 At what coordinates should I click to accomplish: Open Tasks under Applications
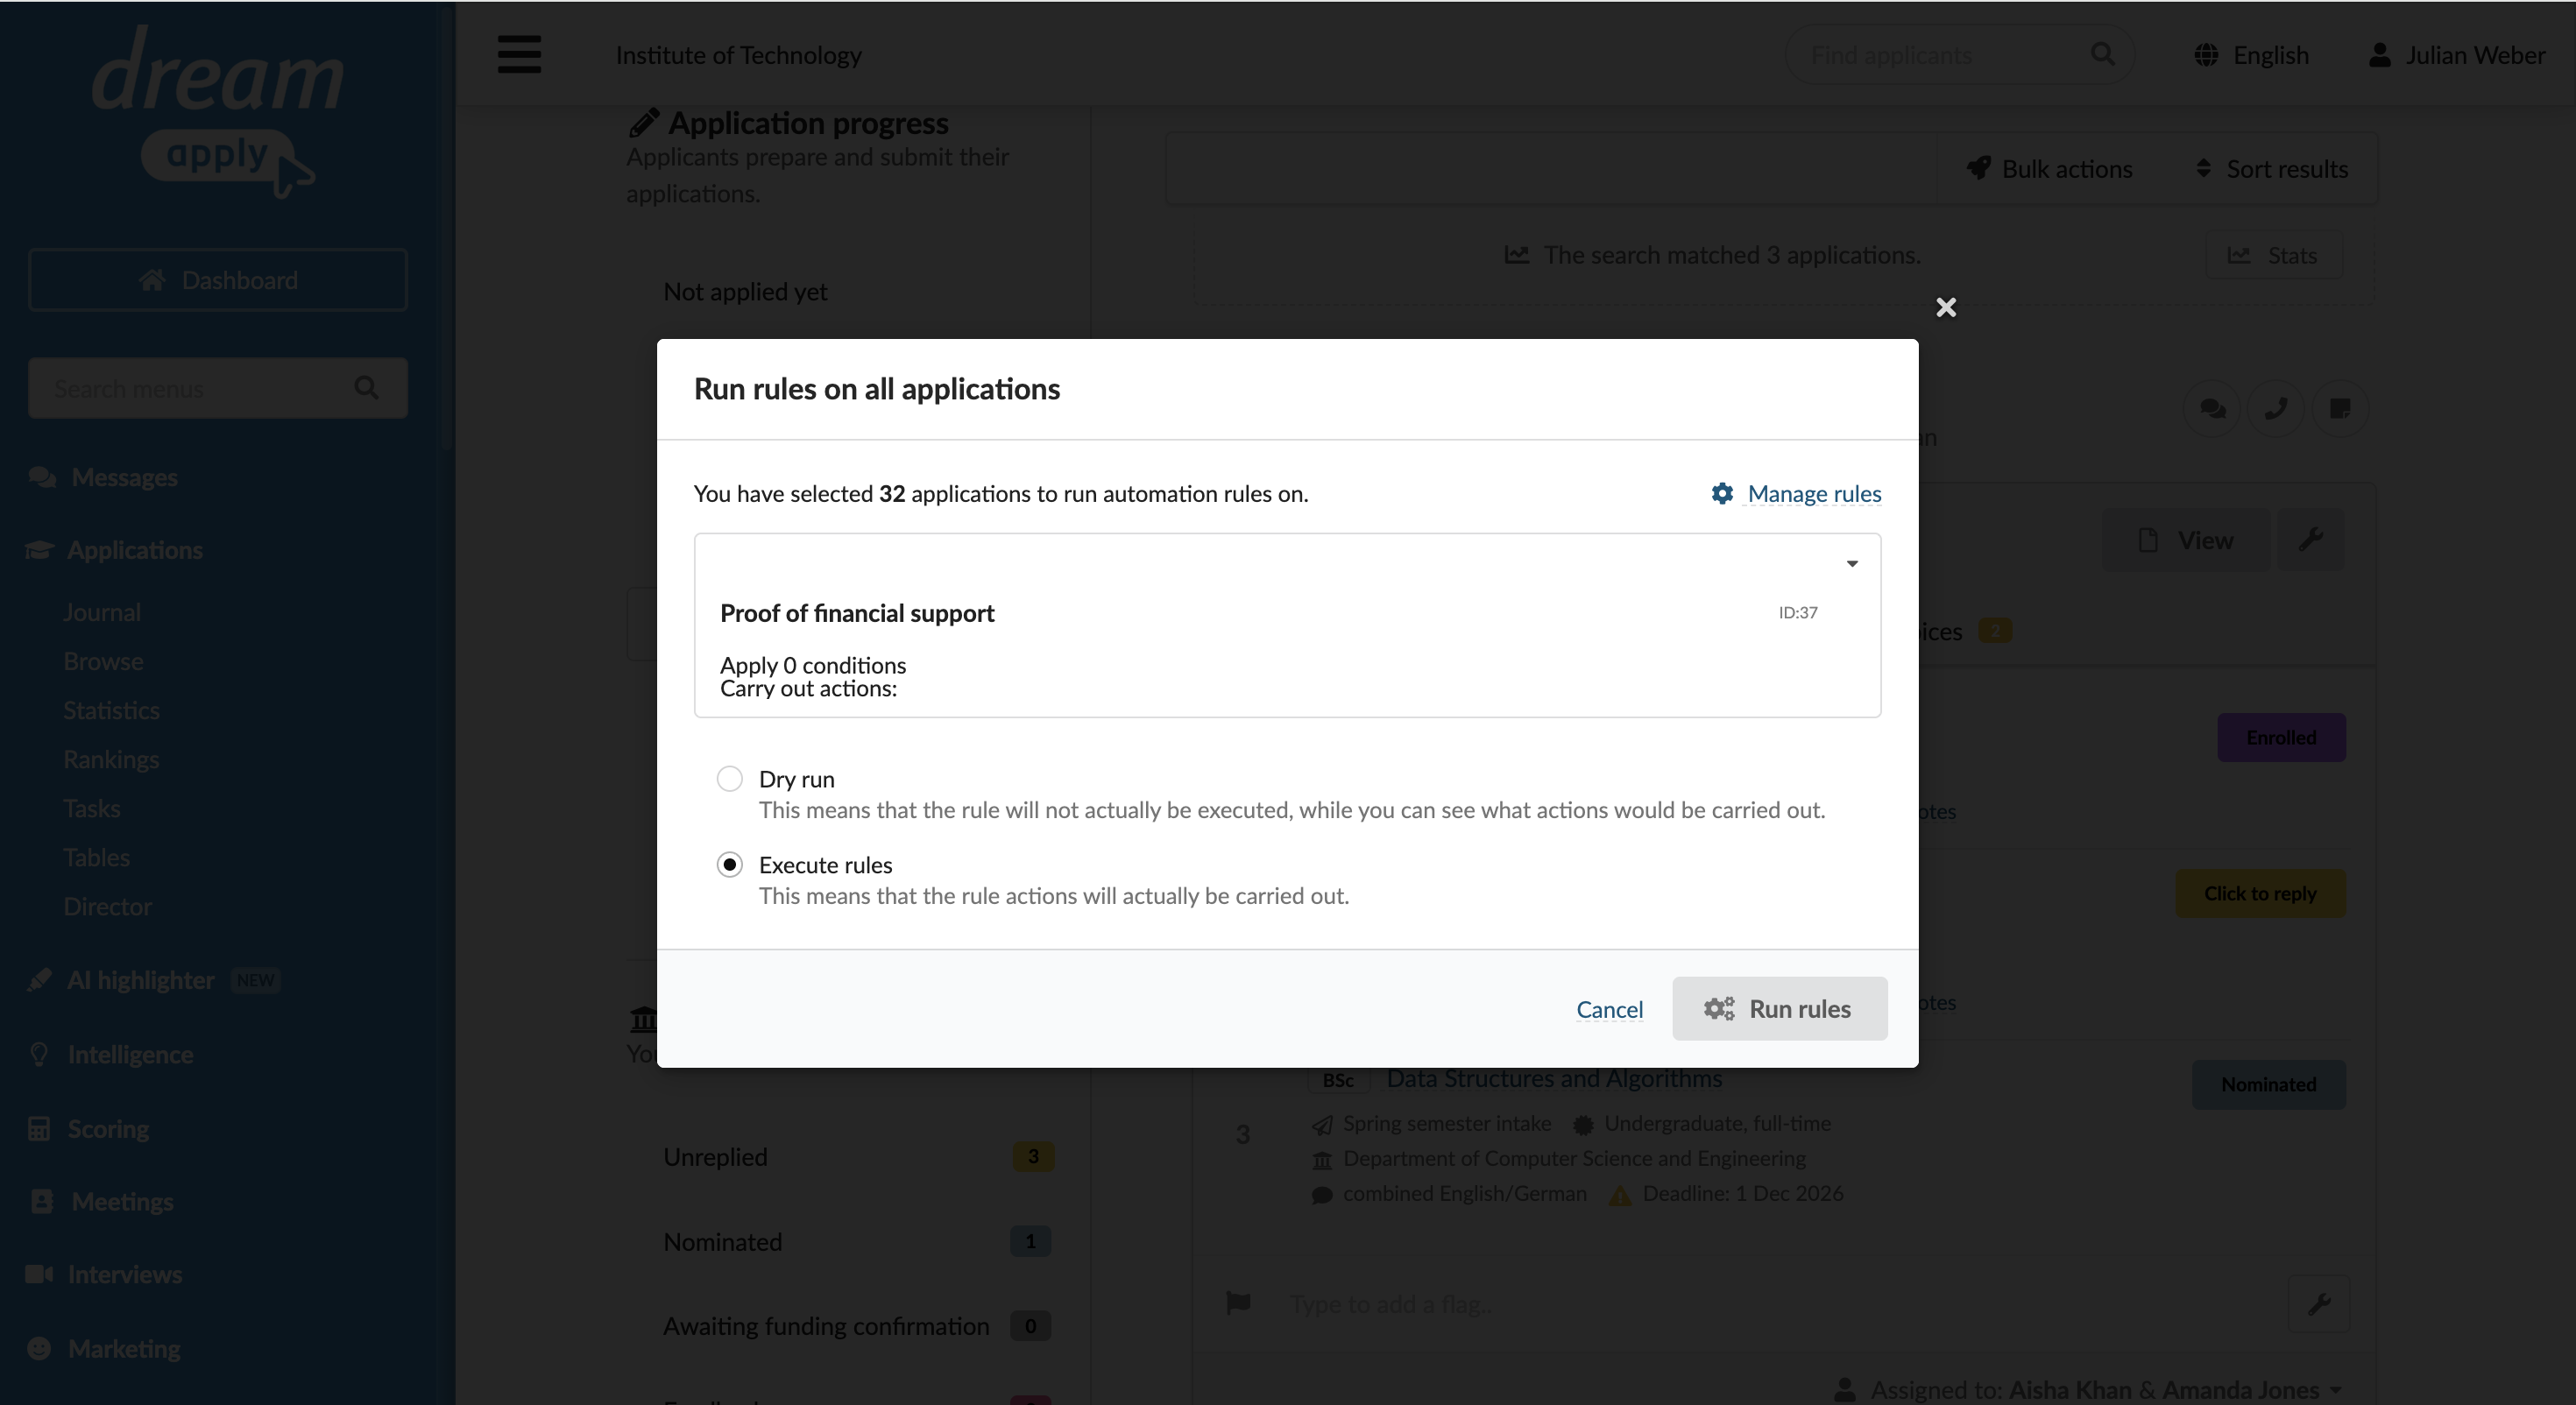[91, 808]
